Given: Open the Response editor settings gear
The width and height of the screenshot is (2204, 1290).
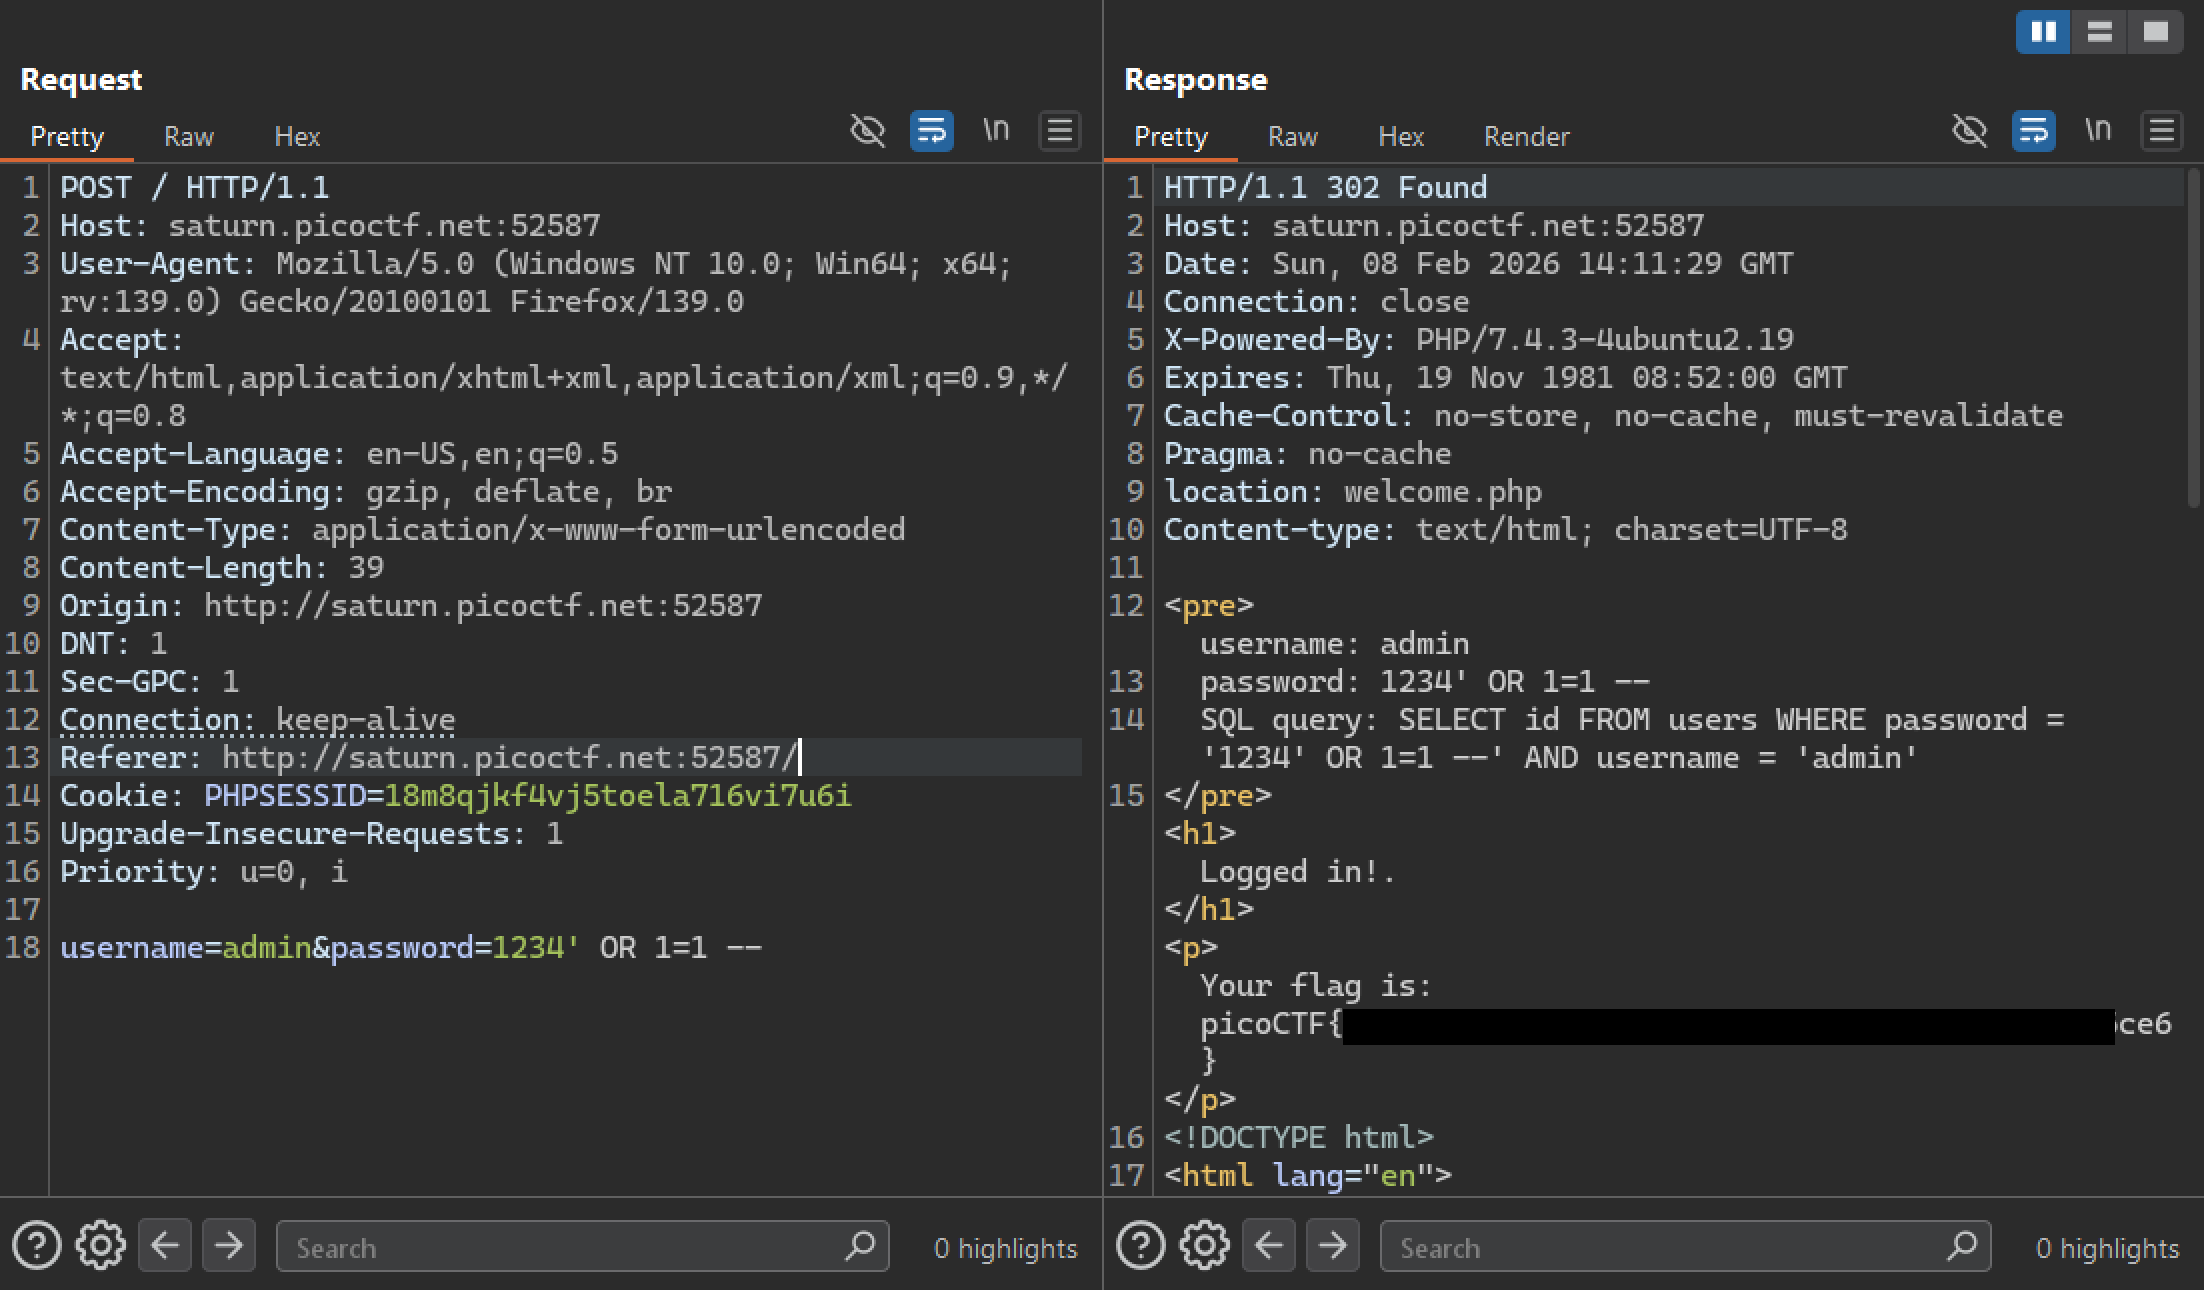Looking at the screenshot, I should (1205, 1244).
